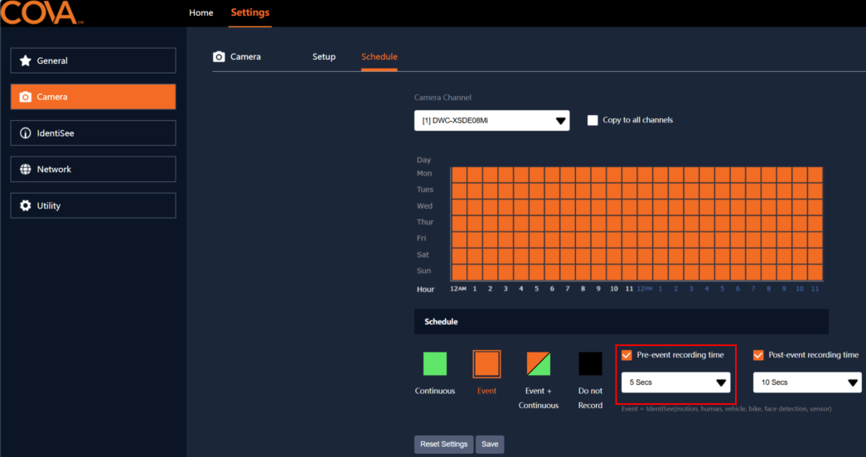The height and width of the screenshot is (457, 866).
Task: Check the Copy to all channels box
Action: [593, 120]
